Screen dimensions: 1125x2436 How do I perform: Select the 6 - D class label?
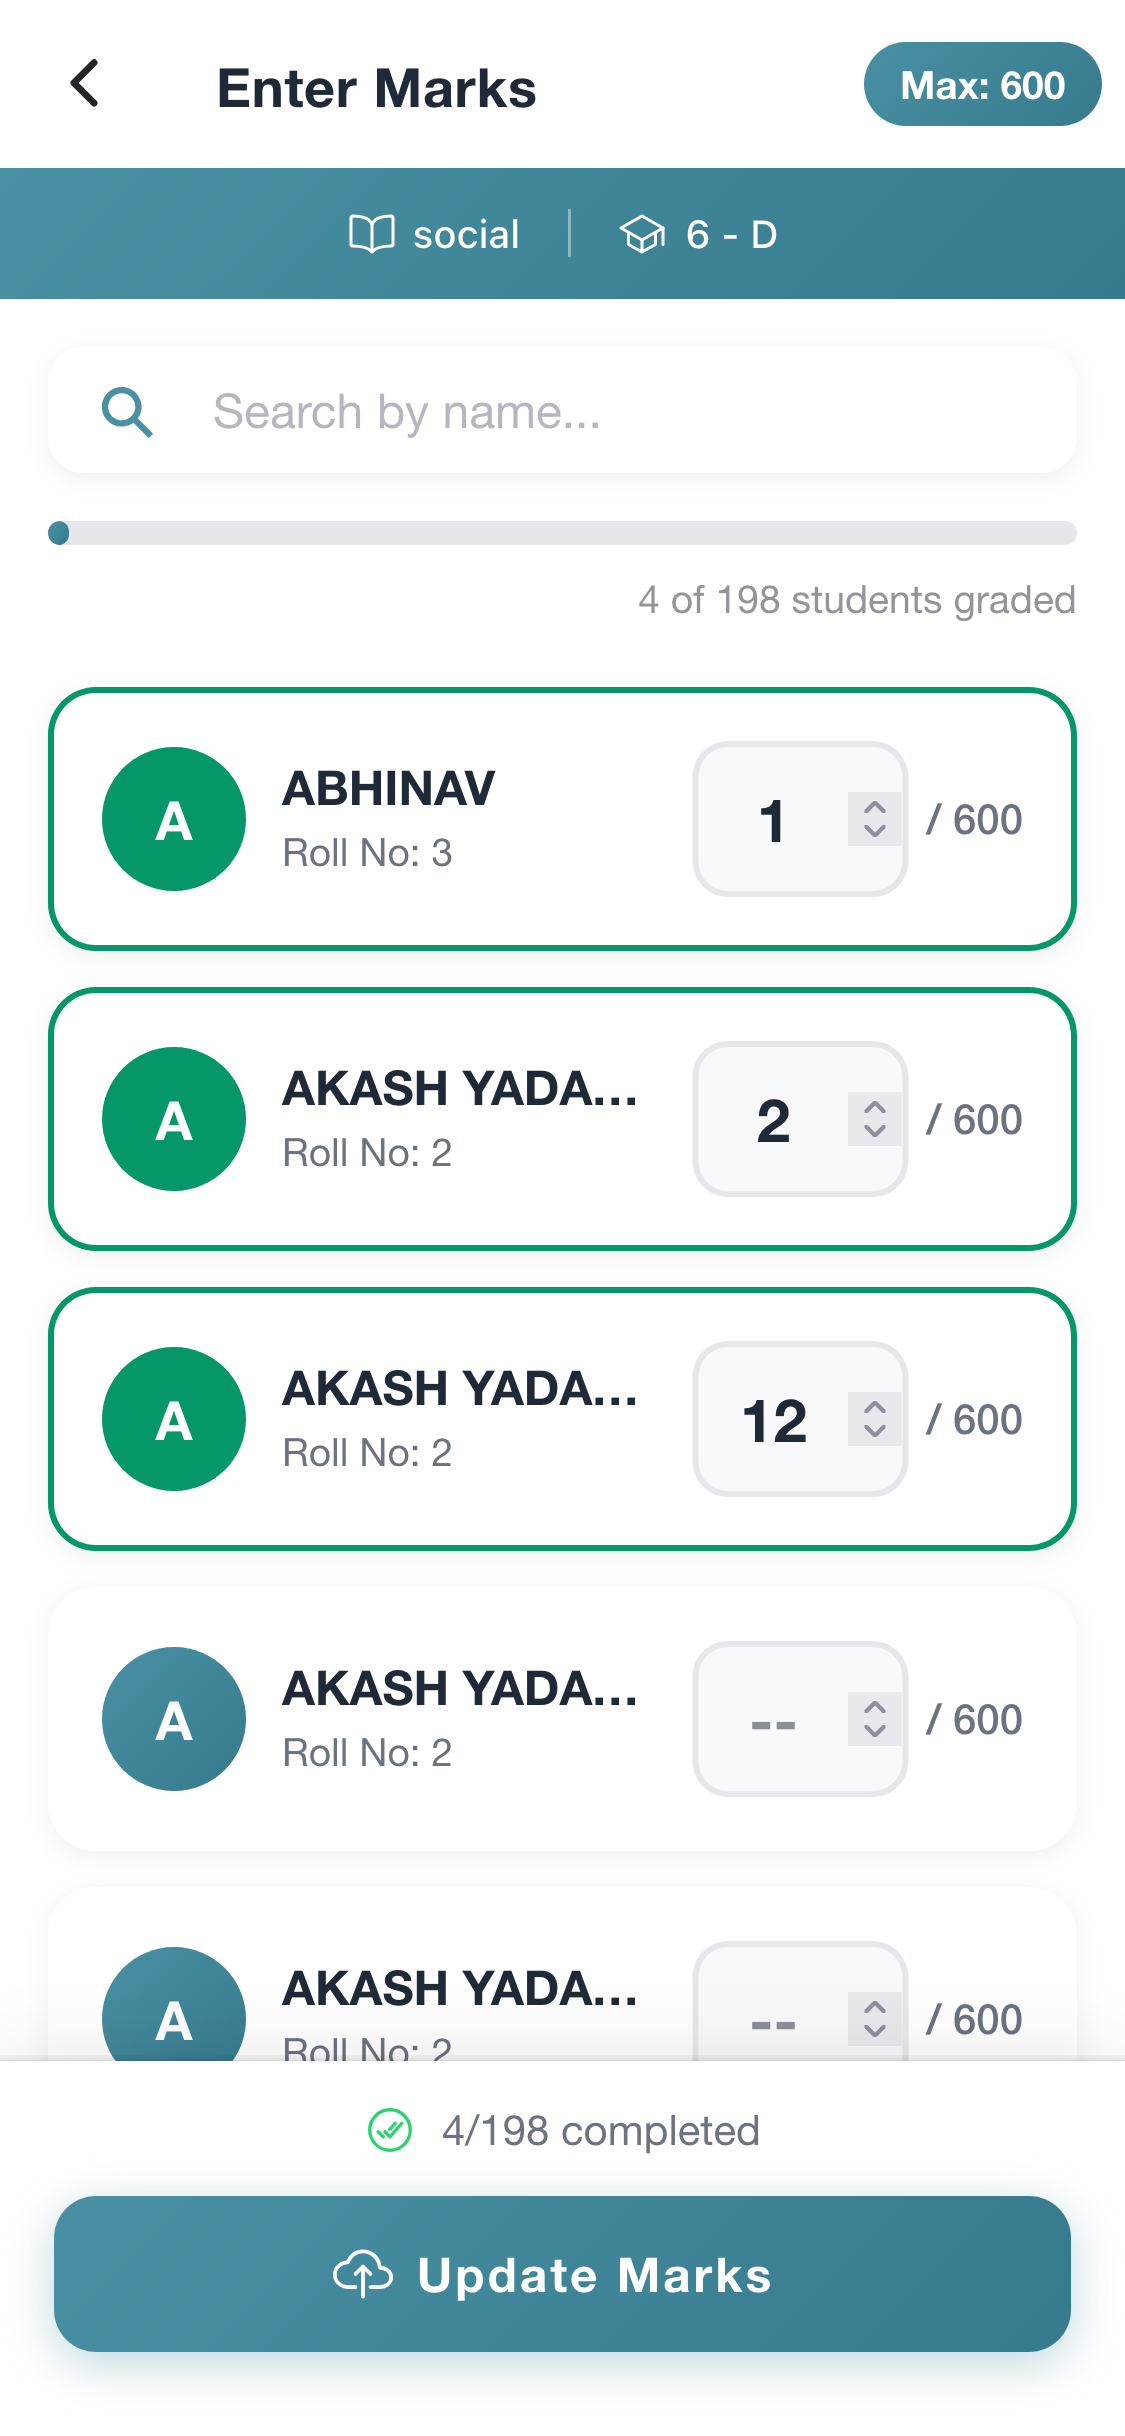731,235
